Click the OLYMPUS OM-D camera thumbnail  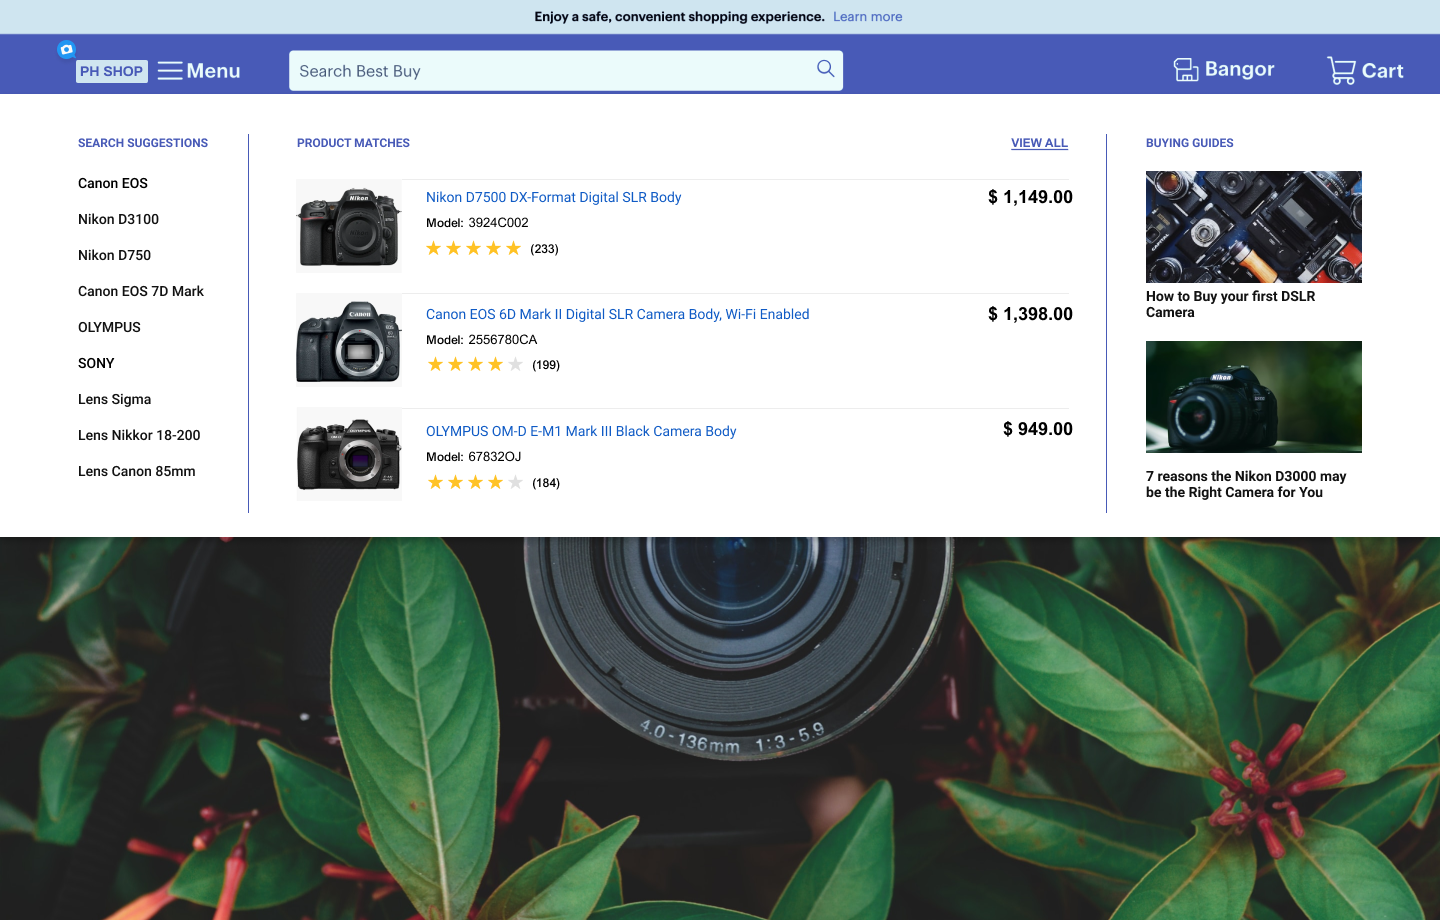pos(348,455)
